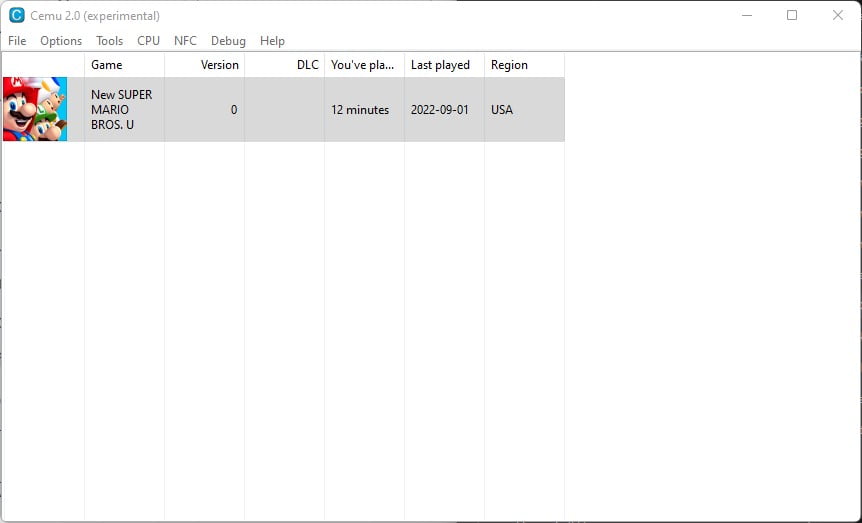Sort by the Last played column header

click(x=445, y=65)
